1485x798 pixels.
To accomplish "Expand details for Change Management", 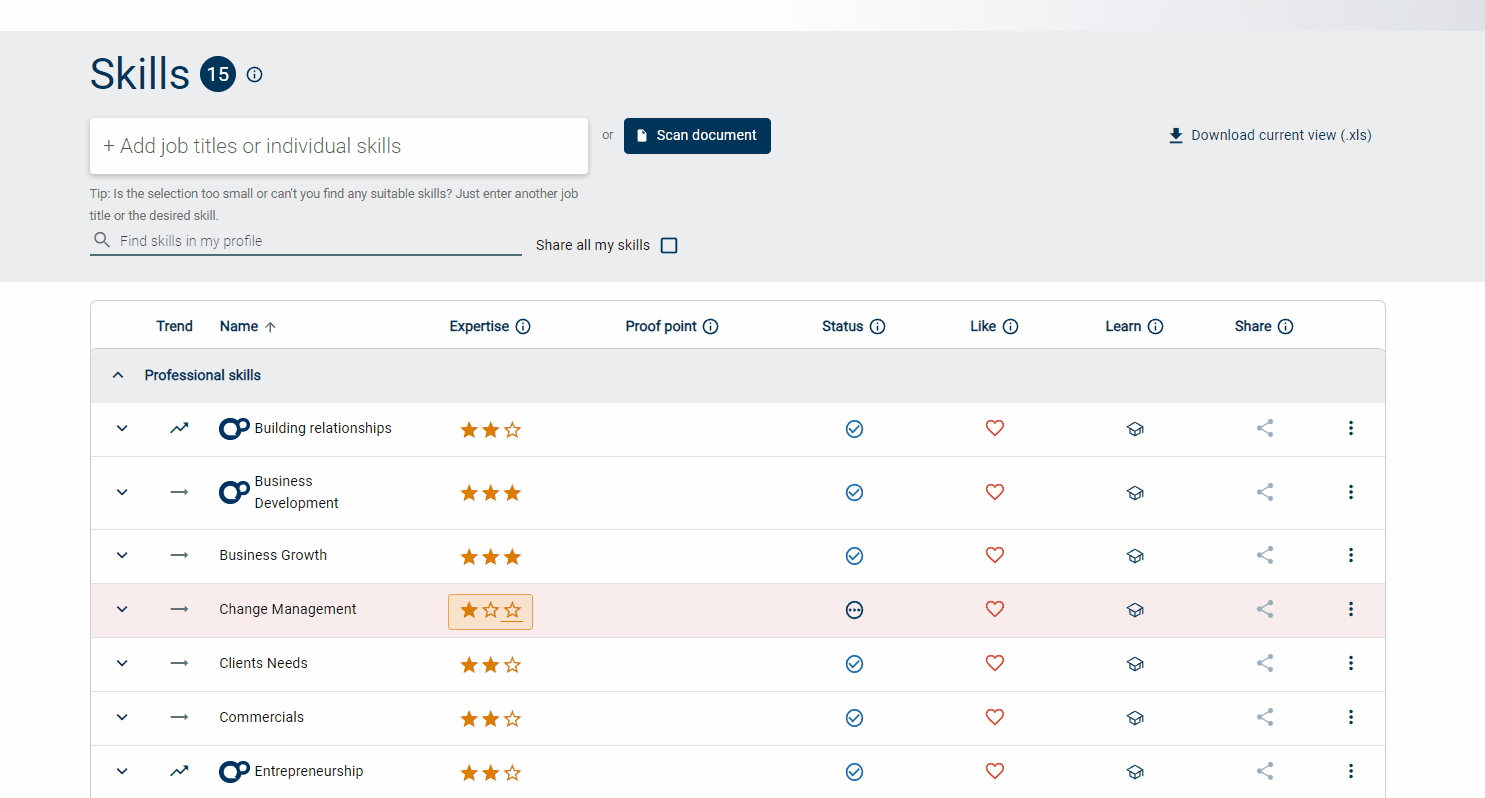I will coord(121,609).
